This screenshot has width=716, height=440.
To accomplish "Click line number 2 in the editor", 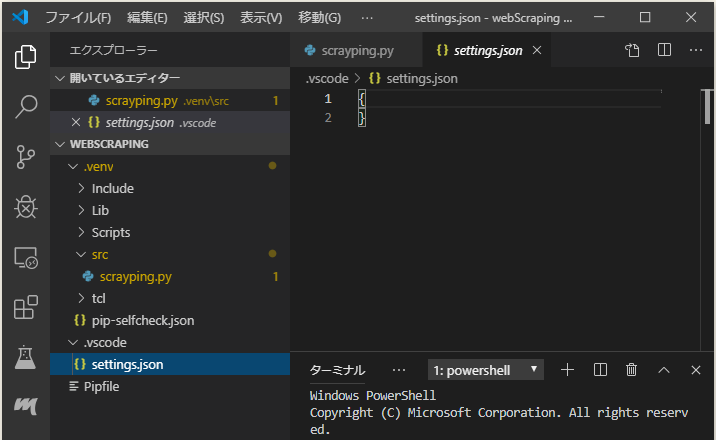I will (328, 118).
